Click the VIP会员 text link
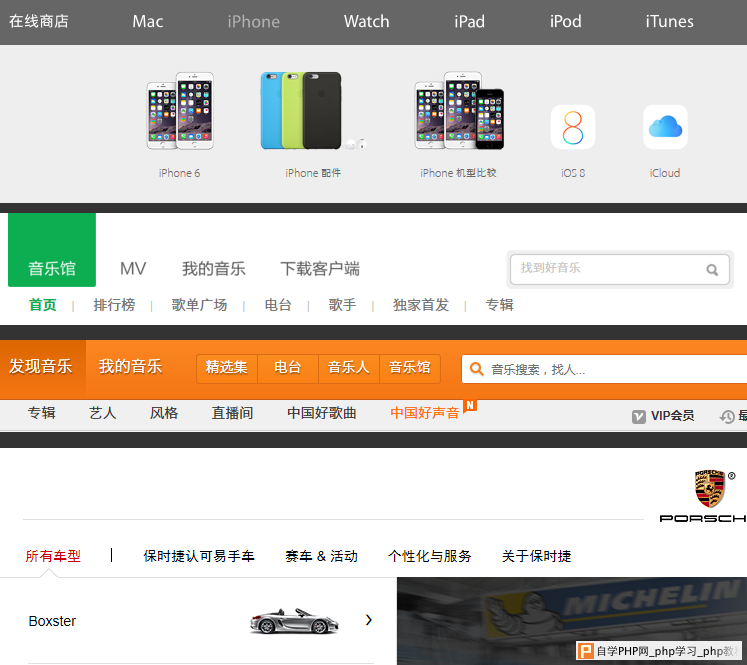 click(x=672, y=416)
